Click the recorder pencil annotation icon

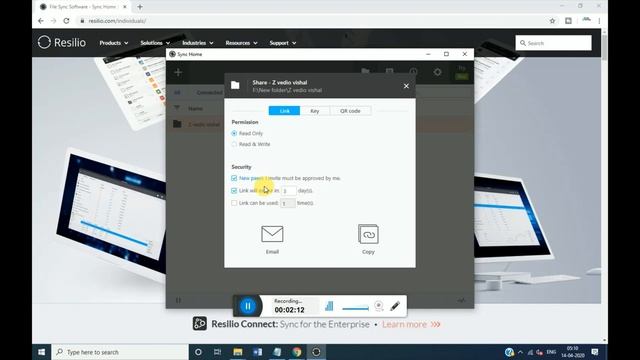(x=395, y=306)
